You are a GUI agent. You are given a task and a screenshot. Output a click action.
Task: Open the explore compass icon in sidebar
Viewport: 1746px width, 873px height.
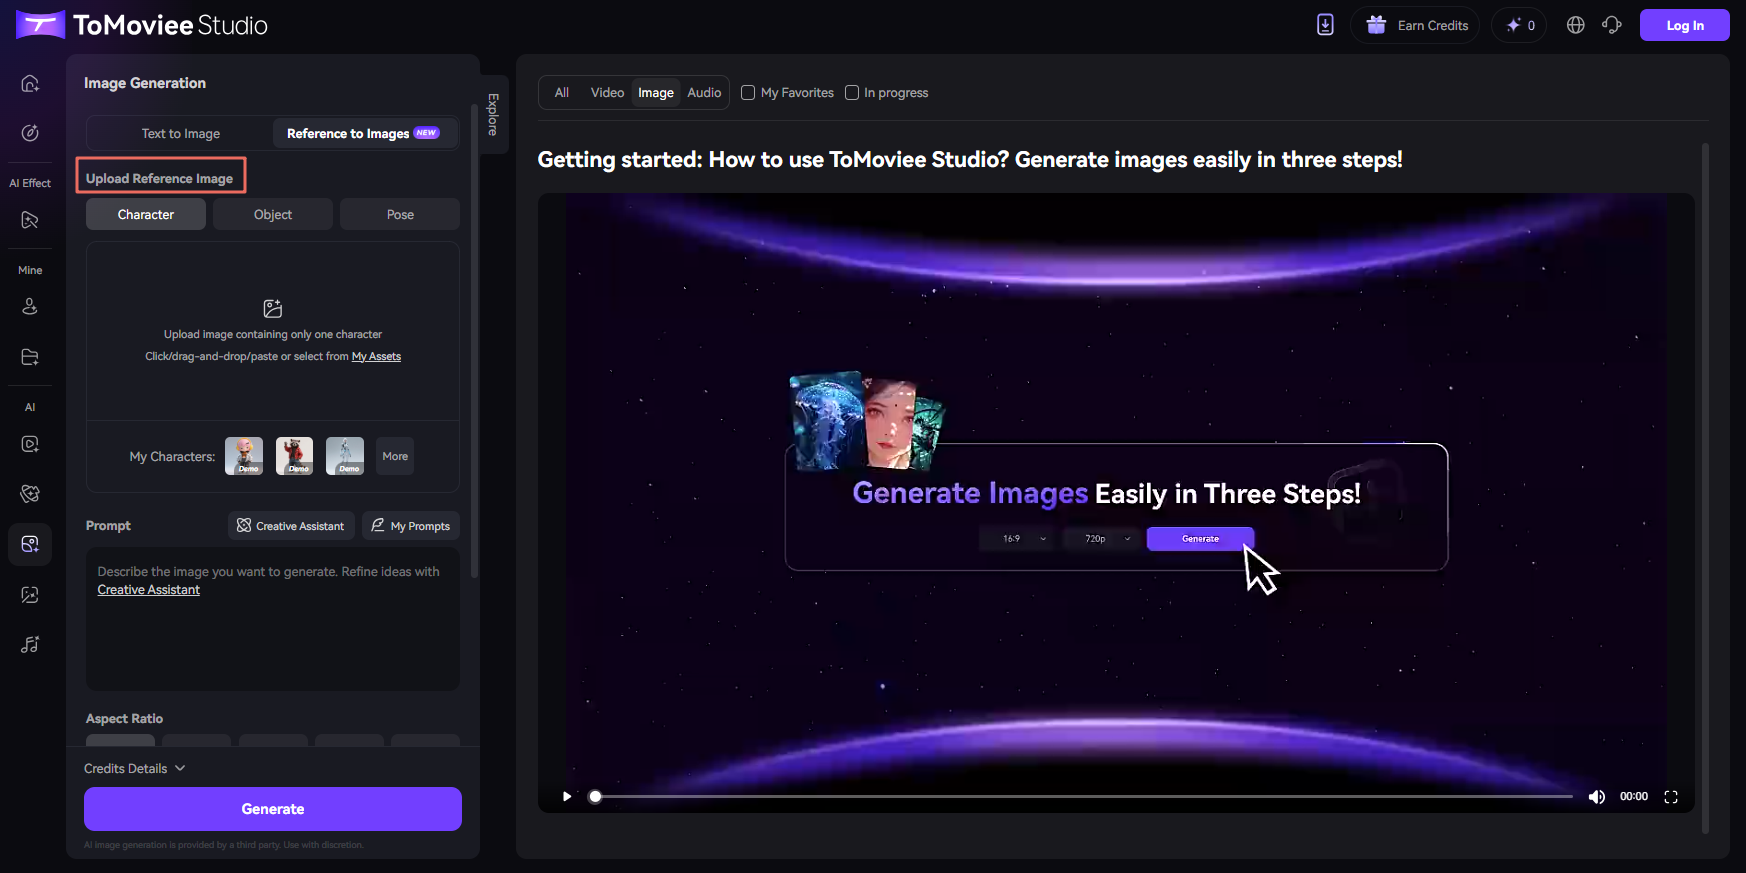click(x=30, y=133)
